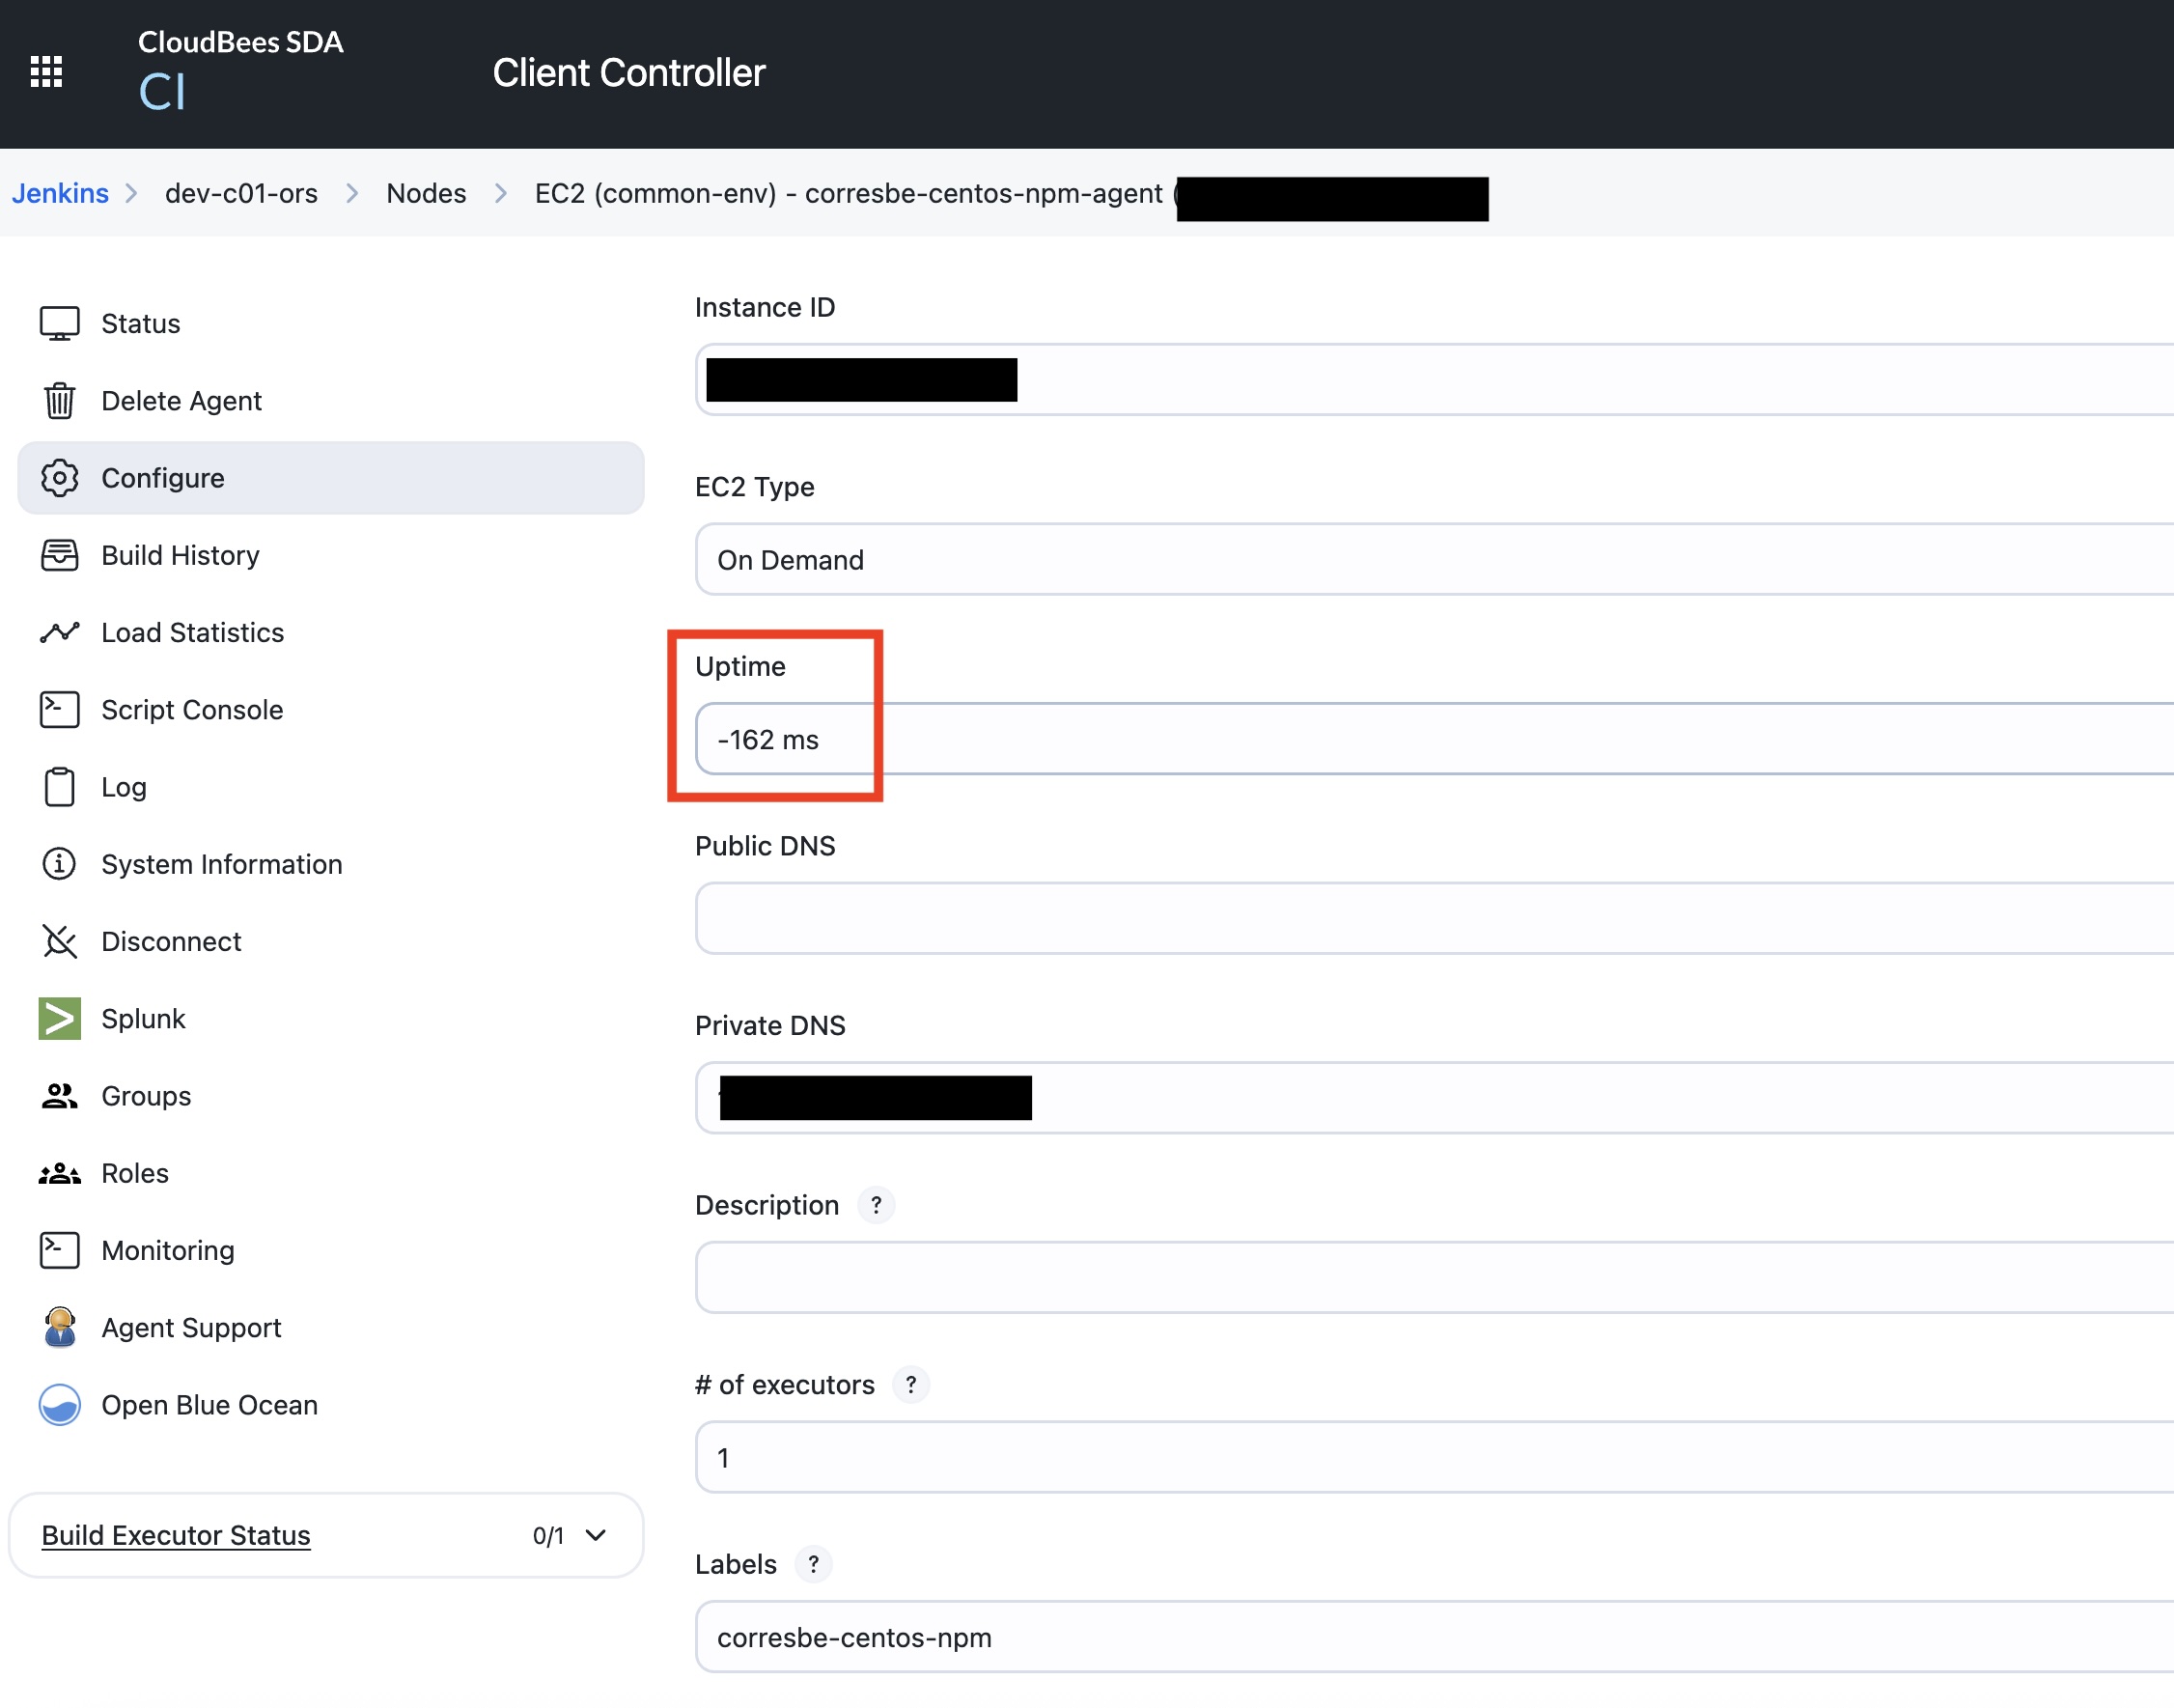2174x1708 pixels.
Task: Click the Roles people icon
Action: [59, 1173]
